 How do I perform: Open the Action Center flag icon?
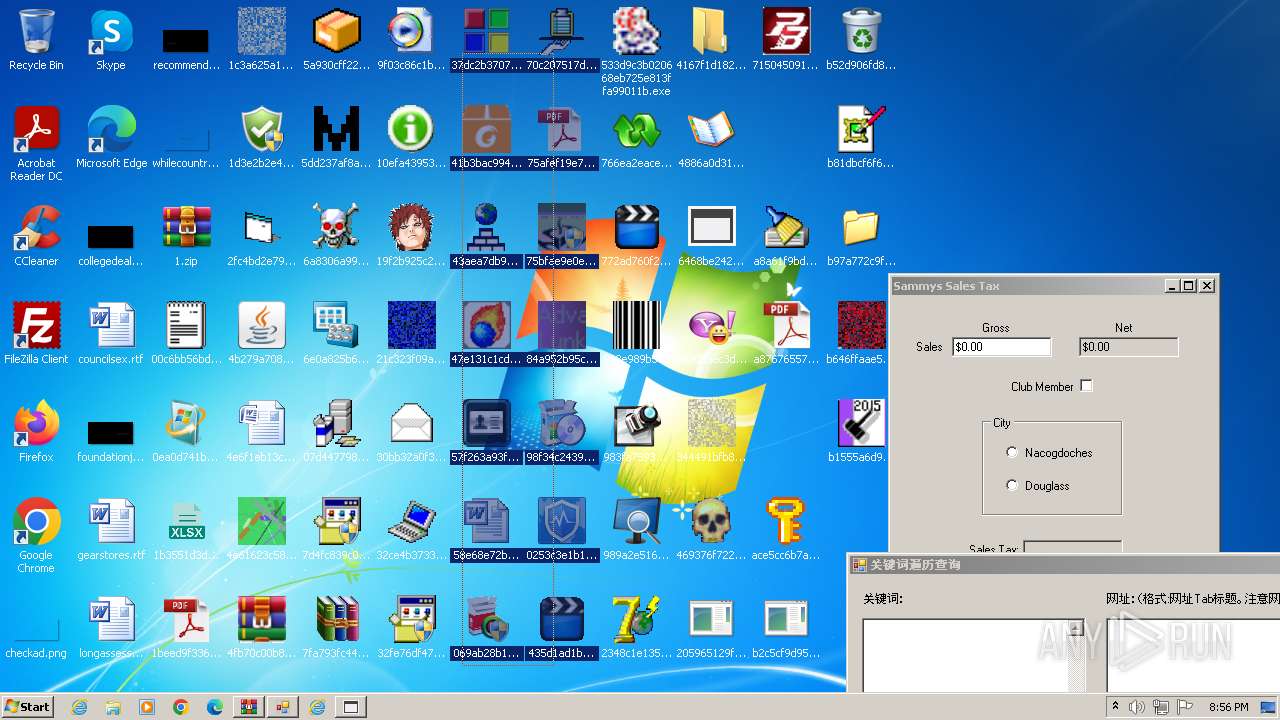[1185, 707]
